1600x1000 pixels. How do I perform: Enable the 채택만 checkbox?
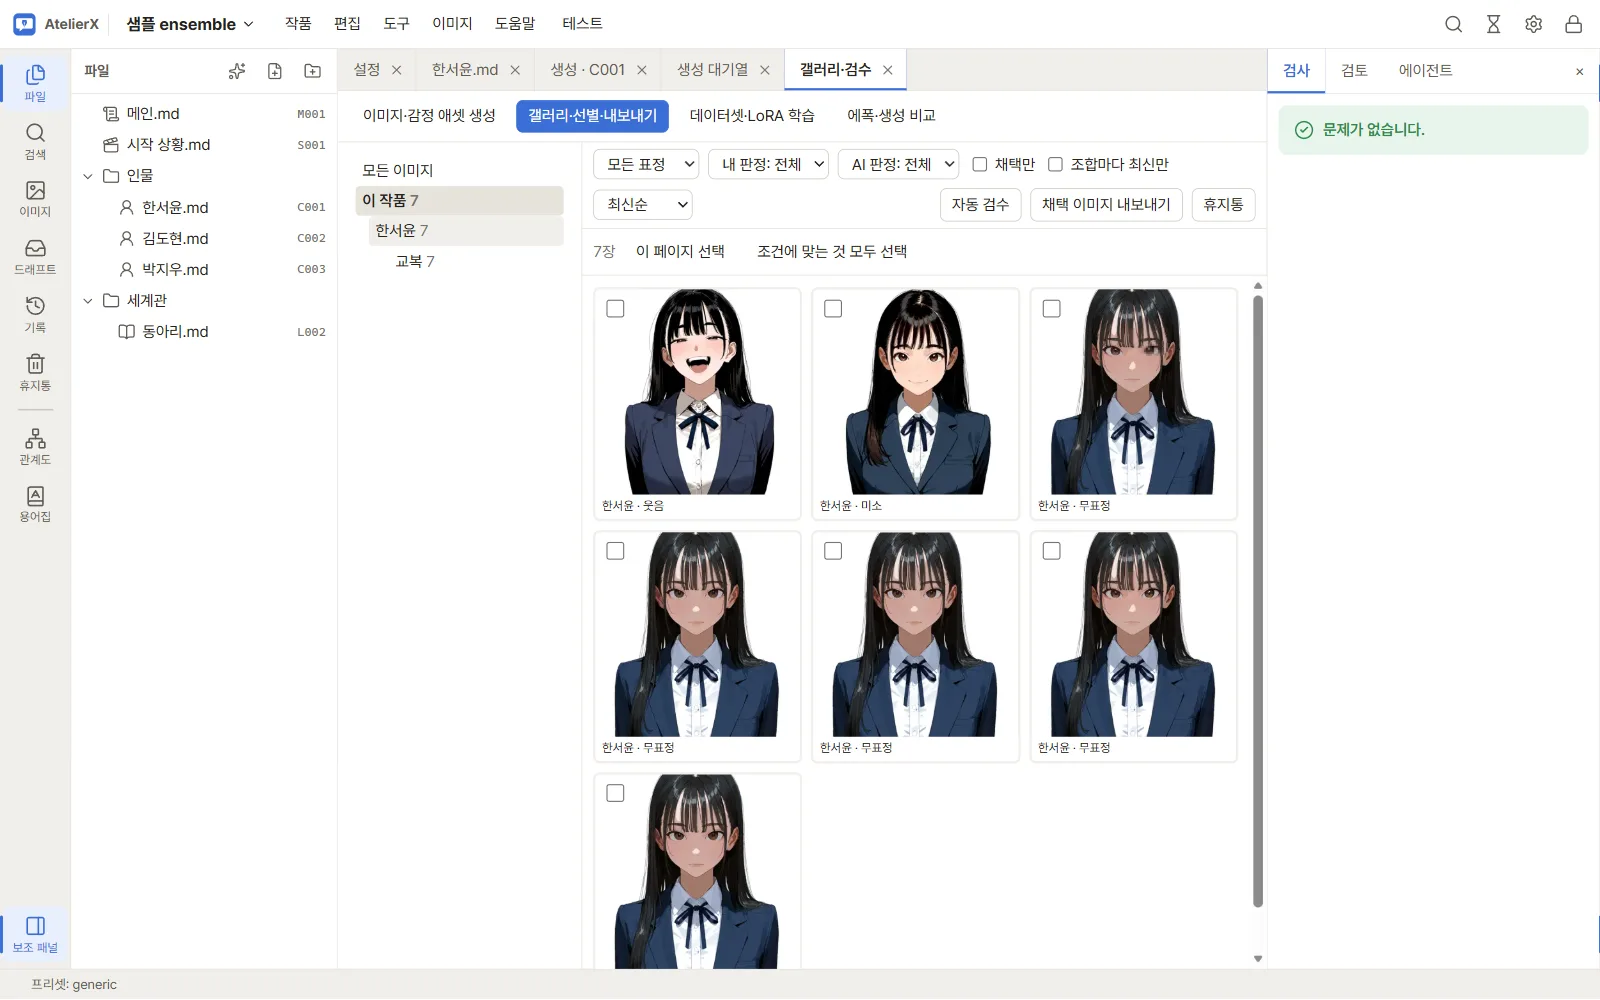980,164
